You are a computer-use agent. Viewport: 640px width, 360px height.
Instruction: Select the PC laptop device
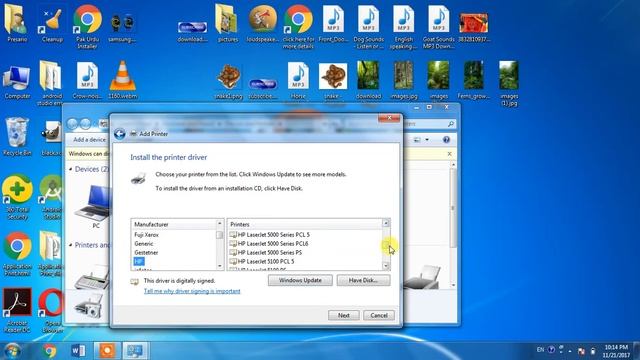(95, 206)
